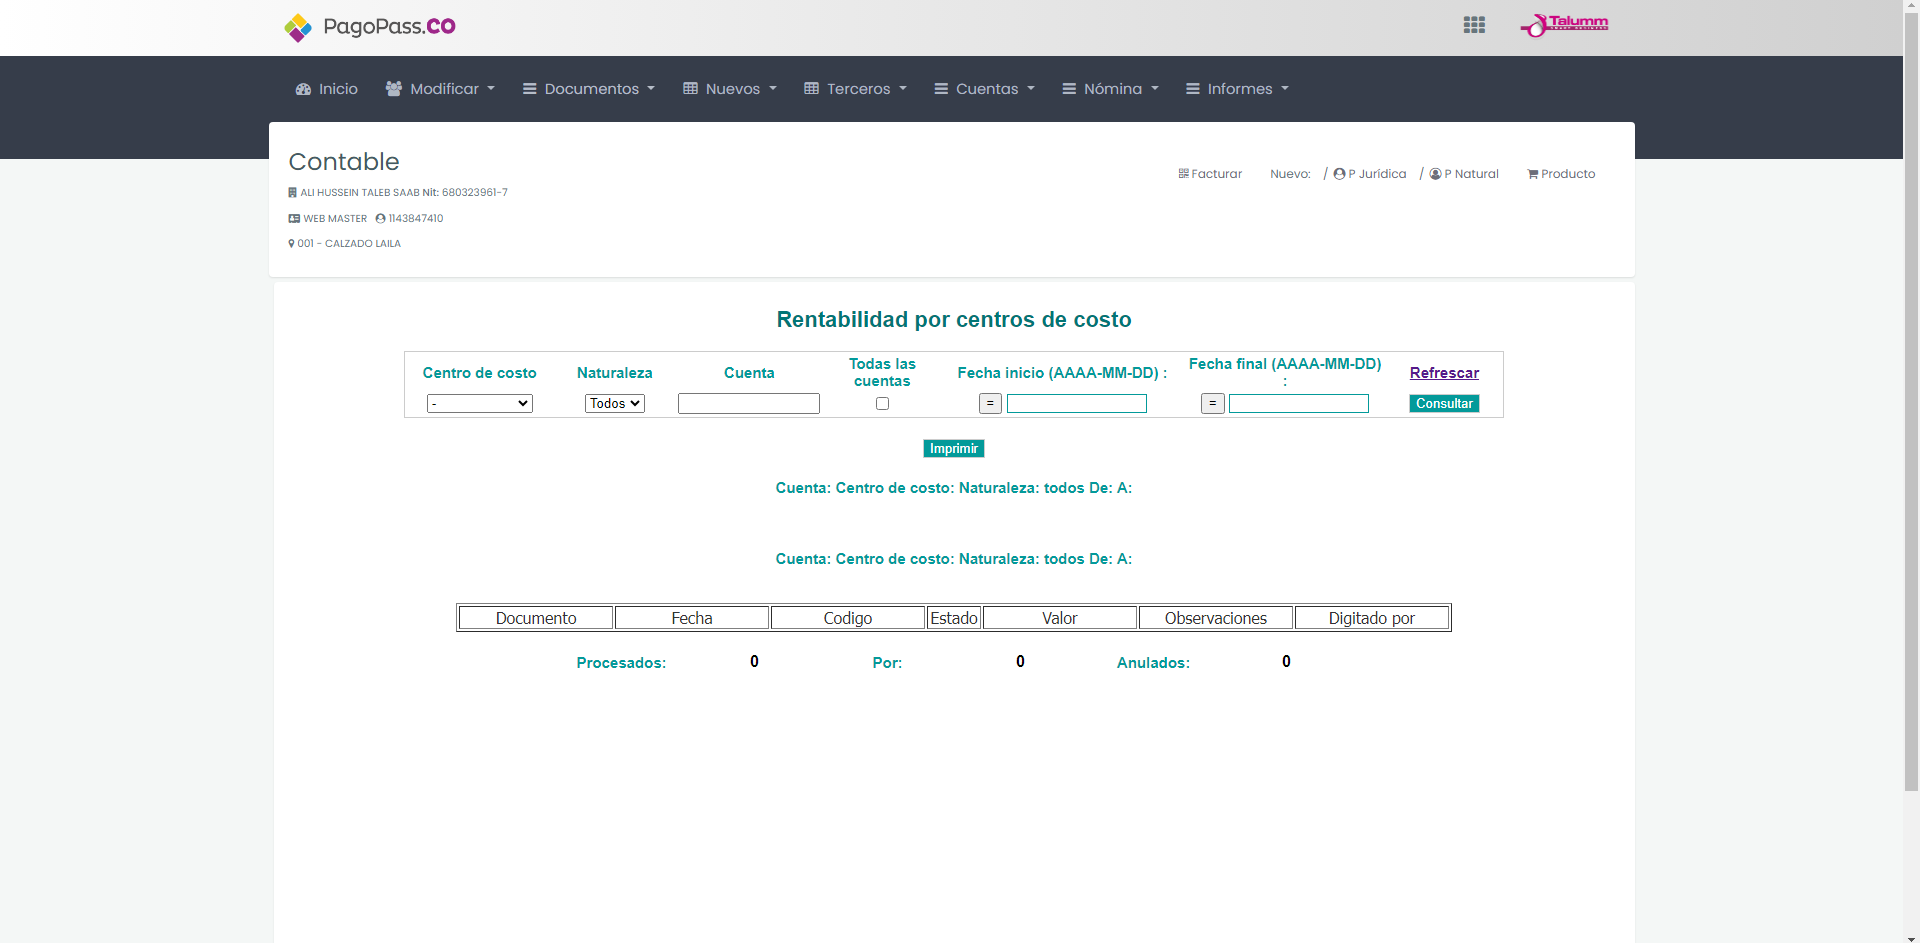Image resolution: width=1920 pixels, height=943 pixels.
Task: Go to Inicio dashboard icon
Action: [x=304, y=89]
